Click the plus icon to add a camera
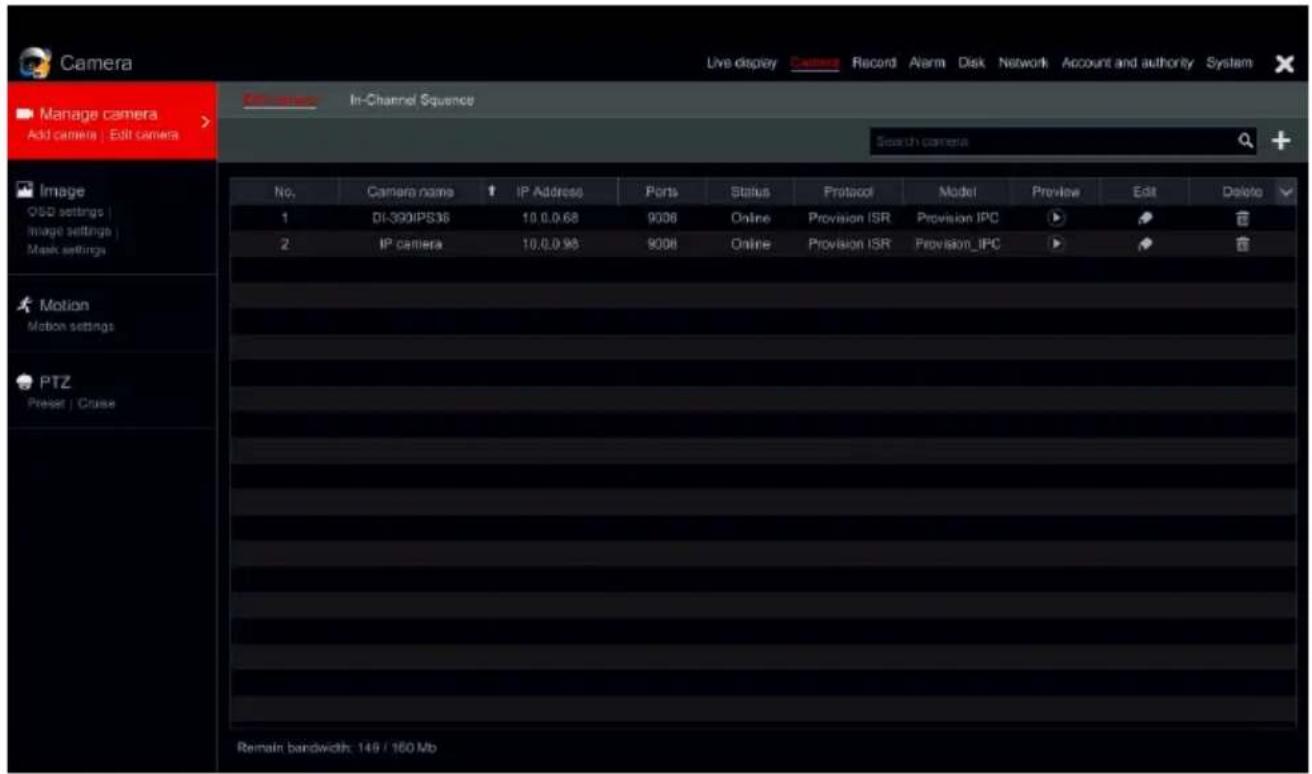The width and height of the screenshot is (1312, 774). pos(1282,142)
